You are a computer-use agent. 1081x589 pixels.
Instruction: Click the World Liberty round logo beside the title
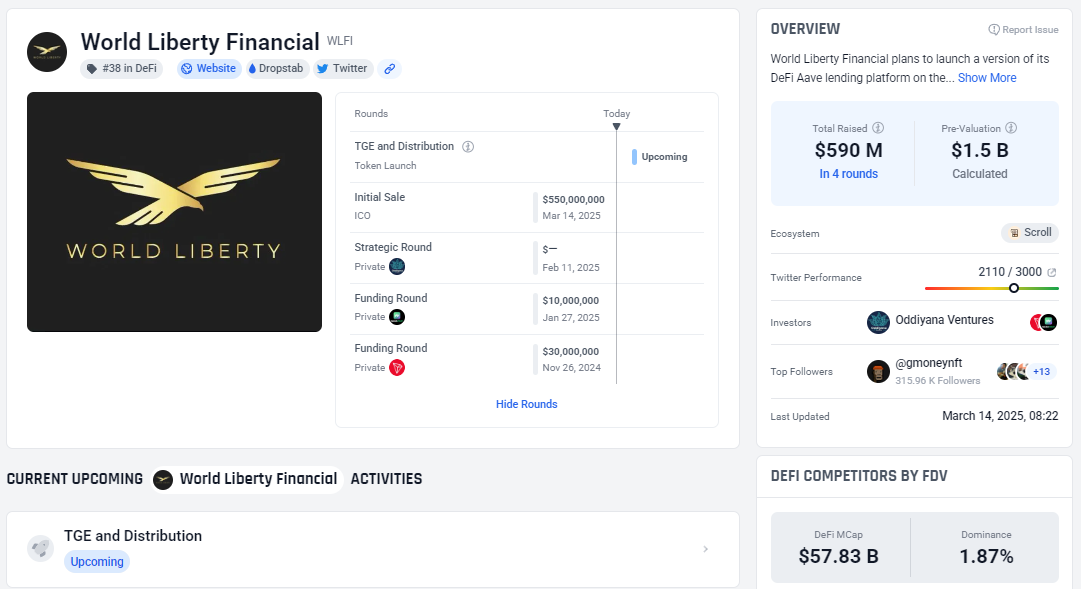[47, 52]
